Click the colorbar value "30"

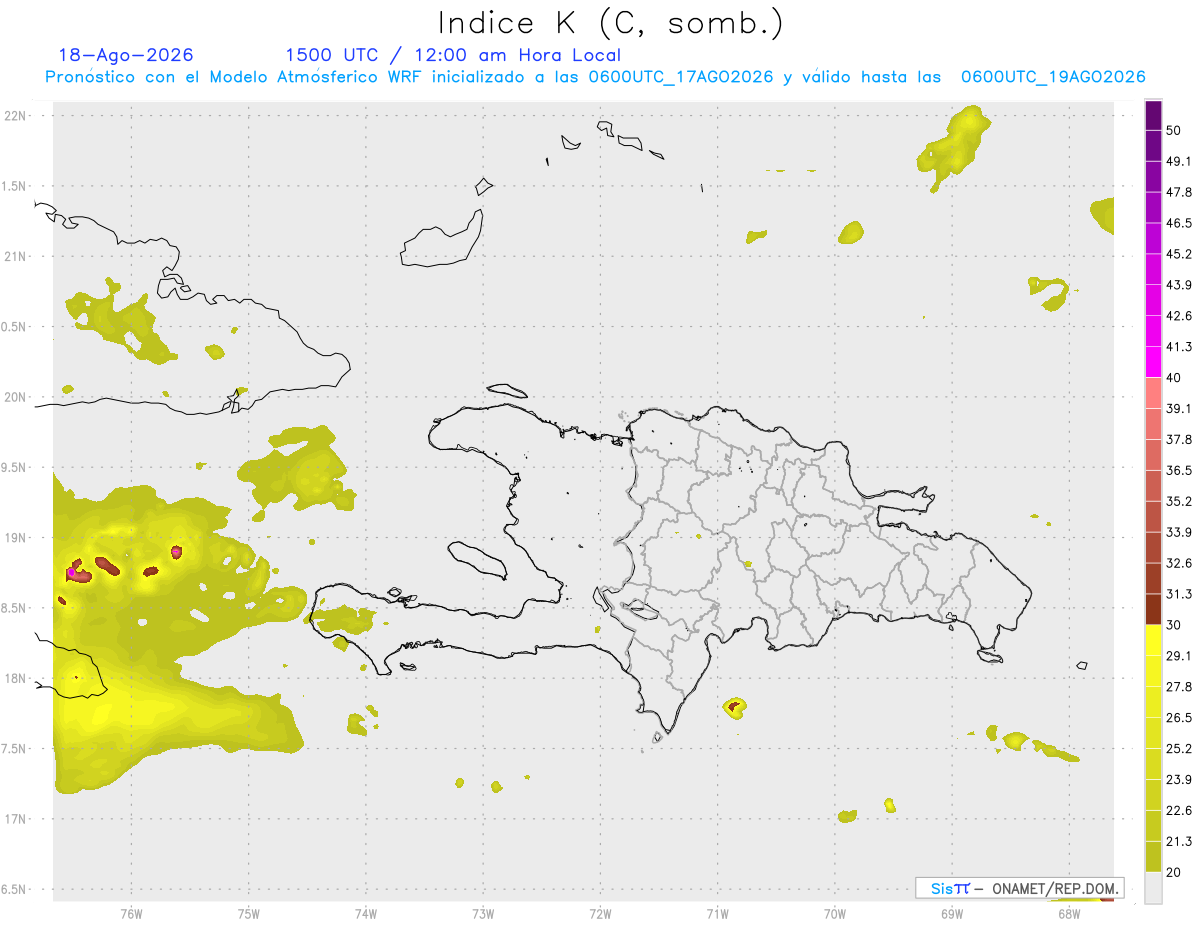point(1175,625)
